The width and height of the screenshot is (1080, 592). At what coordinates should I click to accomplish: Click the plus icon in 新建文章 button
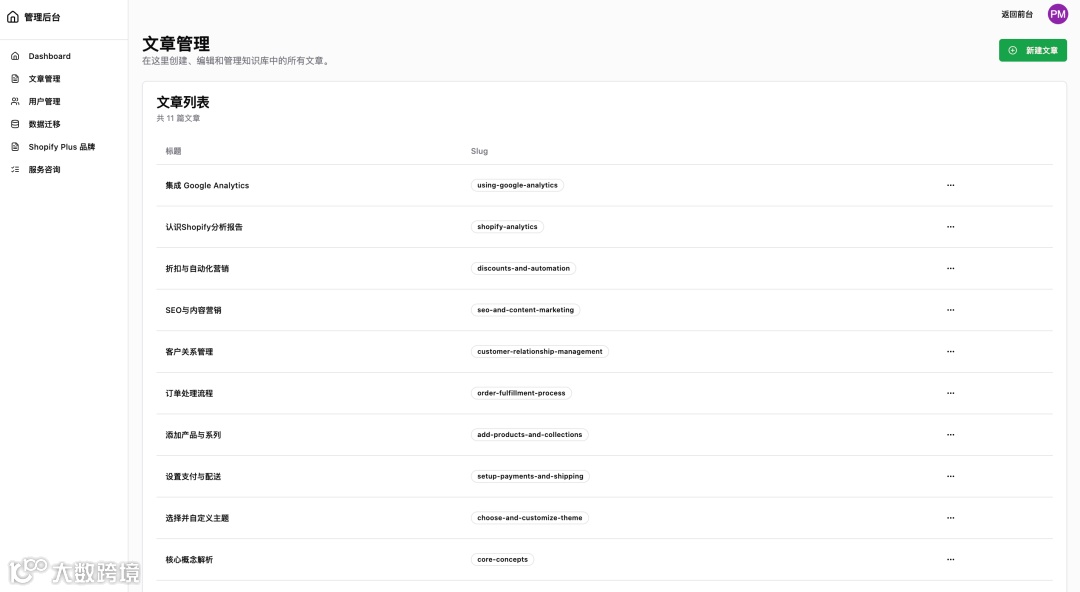coord(1012,50)
